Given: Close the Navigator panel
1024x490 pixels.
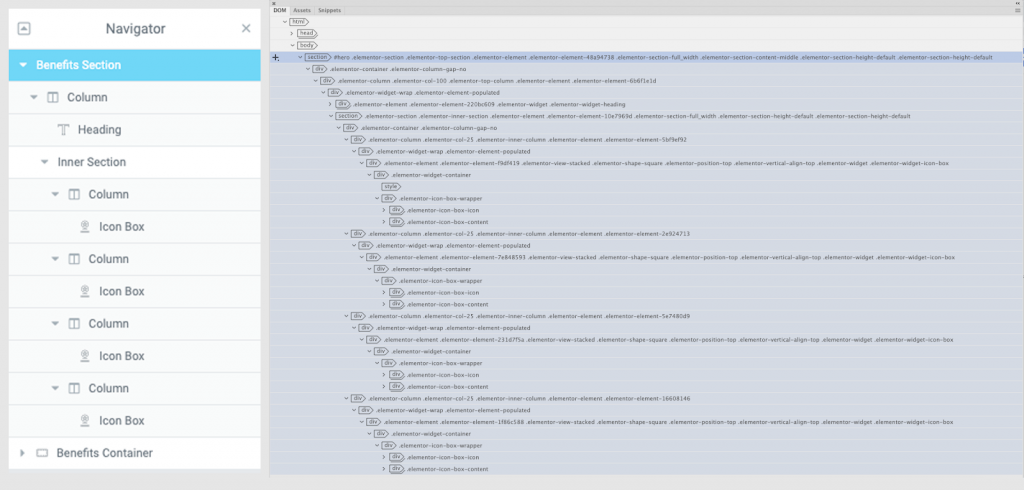Looking at the screenshot, I should tap(246, 28).
